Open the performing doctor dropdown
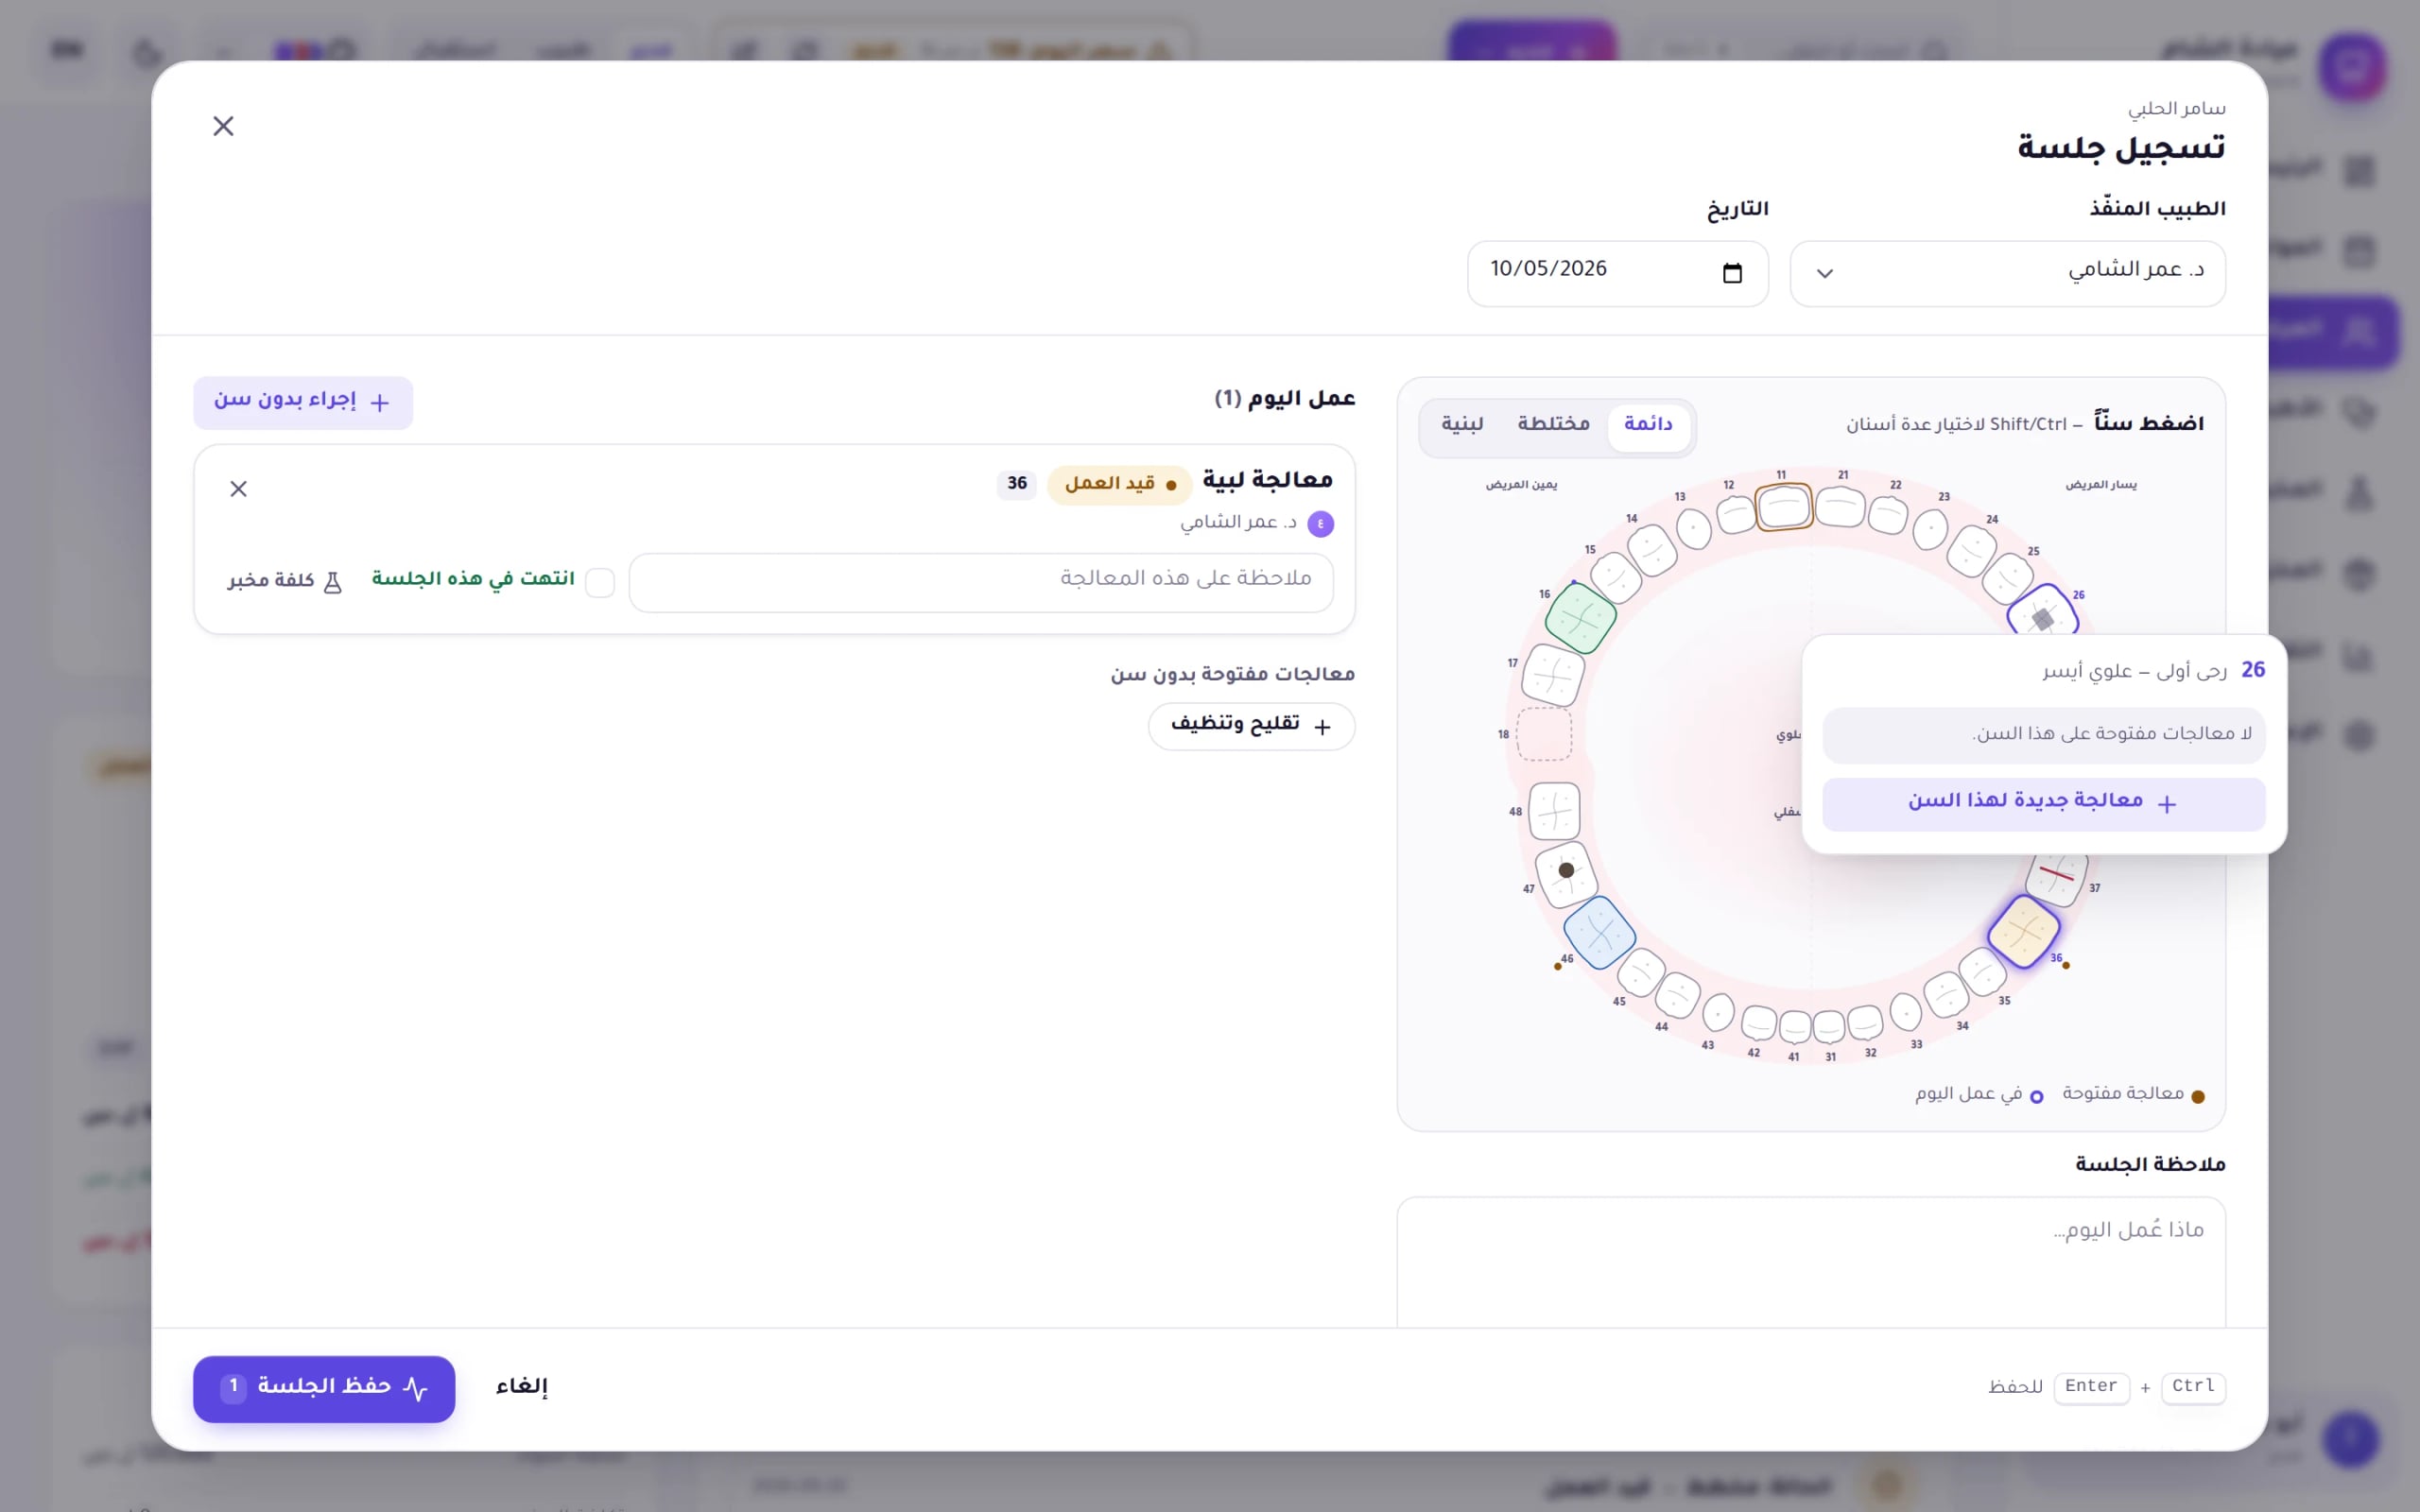The image size is (2420, 1512). point(2007,273)
